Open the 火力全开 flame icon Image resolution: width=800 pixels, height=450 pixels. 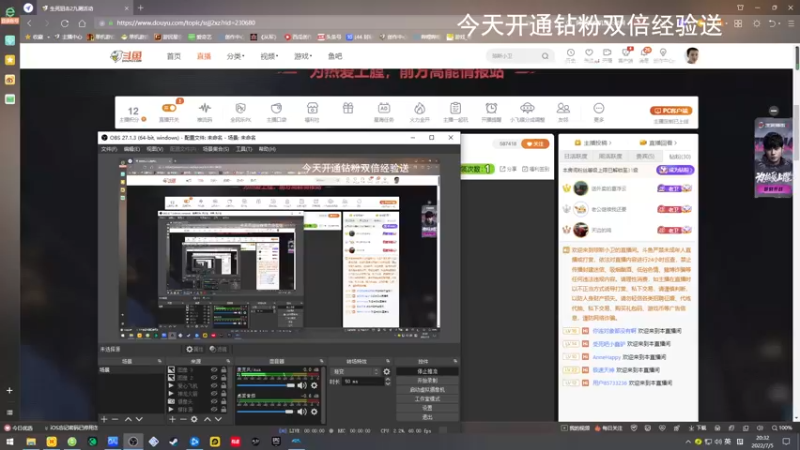coord(419,108)
